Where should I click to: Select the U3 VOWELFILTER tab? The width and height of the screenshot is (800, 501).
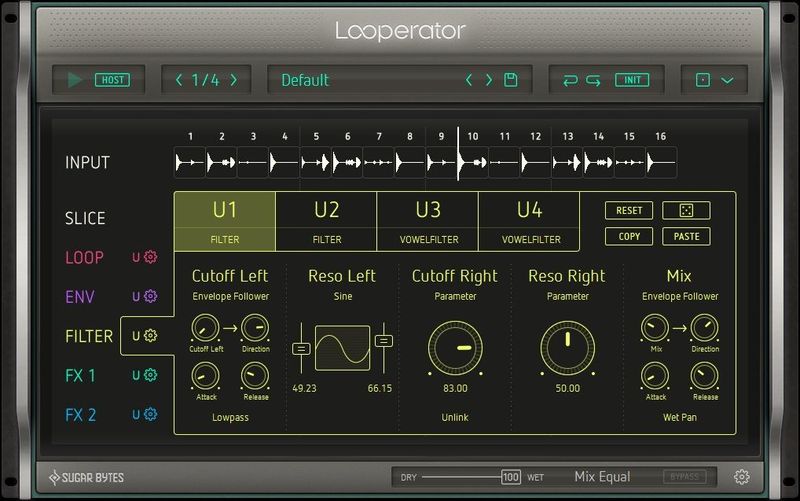428,221
